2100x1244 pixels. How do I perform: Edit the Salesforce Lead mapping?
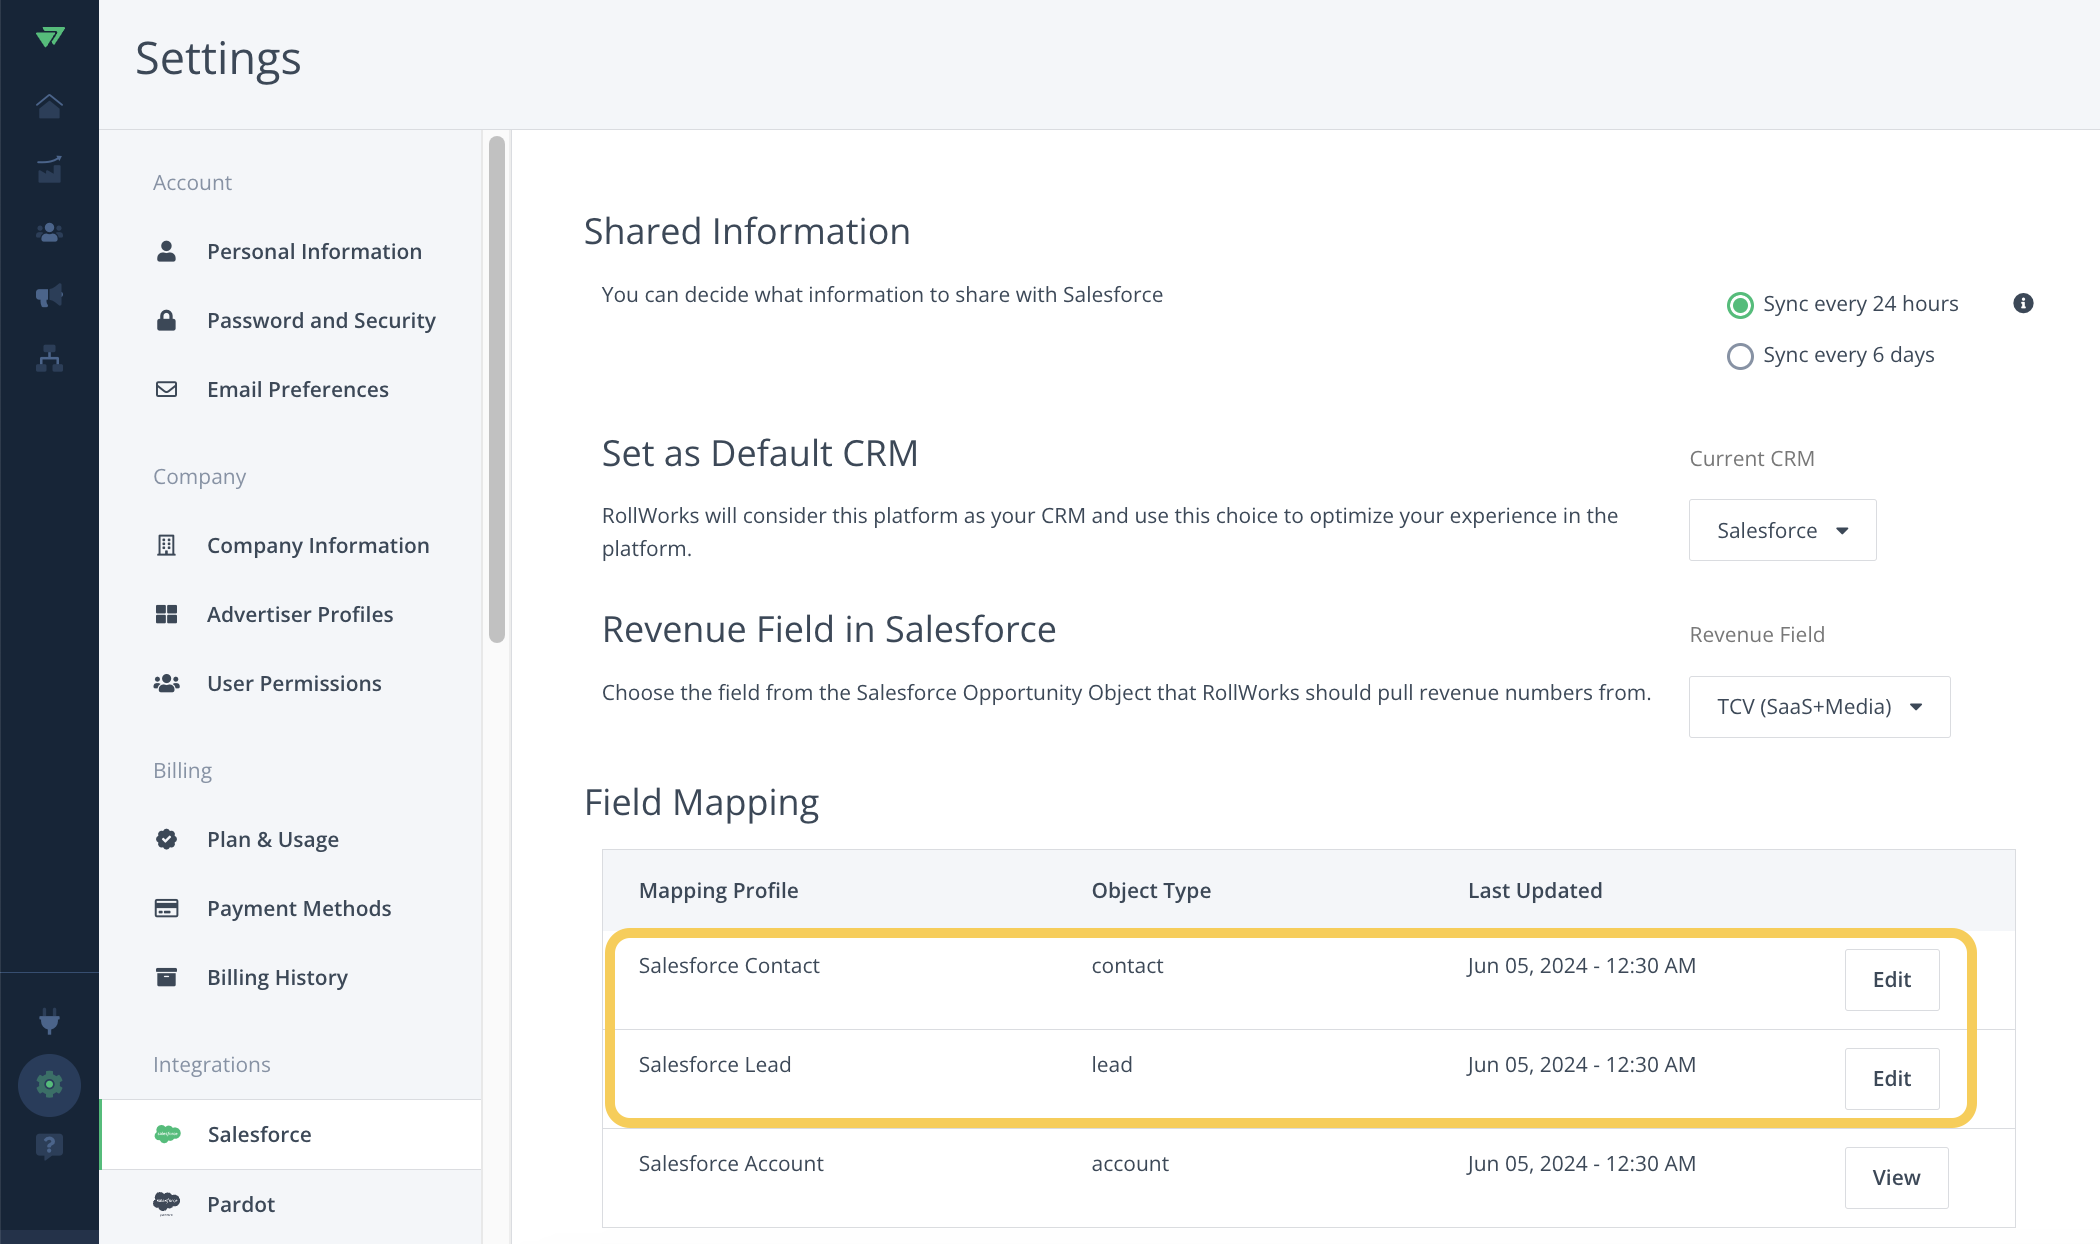(1891, 1079)
